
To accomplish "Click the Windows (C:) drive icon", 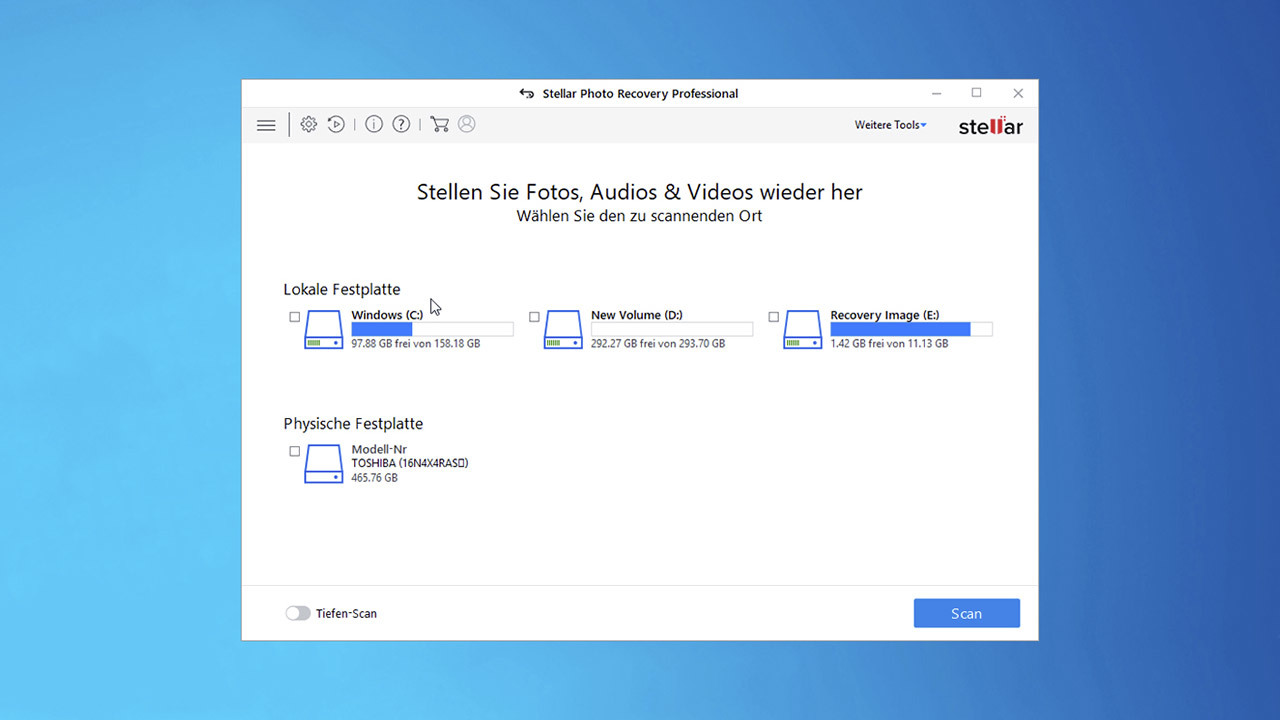I will [x=324, y=329].
